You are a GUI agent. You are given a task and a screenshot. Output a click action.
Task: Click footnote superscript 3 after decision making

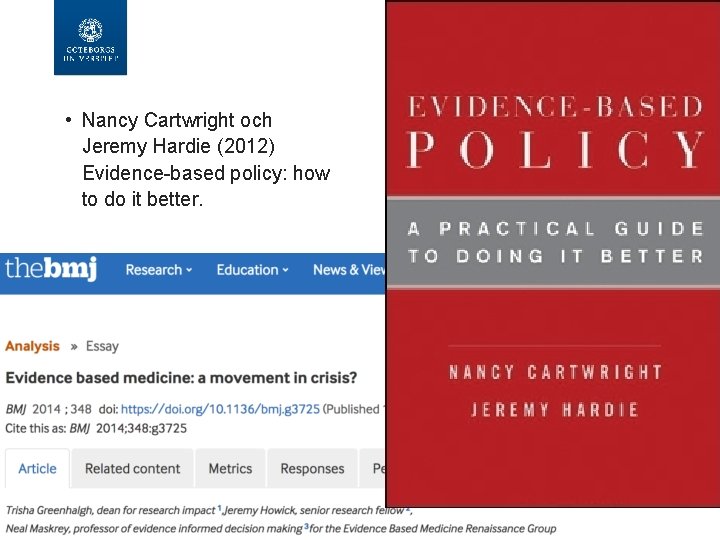click(306, 526)
